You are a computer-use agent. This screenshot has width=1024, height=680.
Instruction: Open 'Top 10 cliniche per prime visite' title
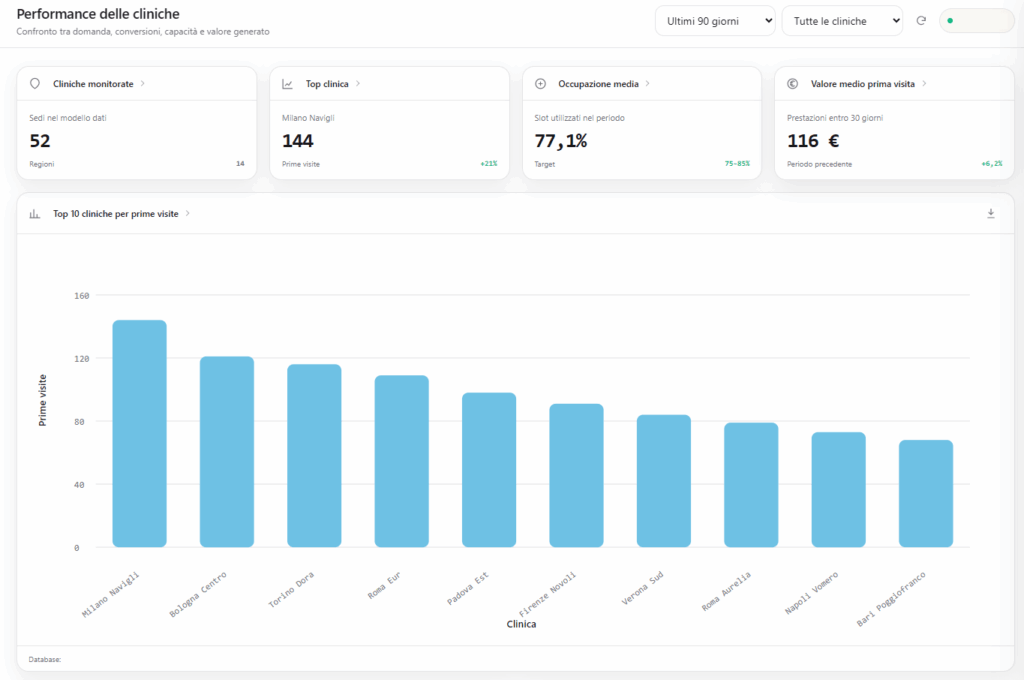tap(116, 214)
